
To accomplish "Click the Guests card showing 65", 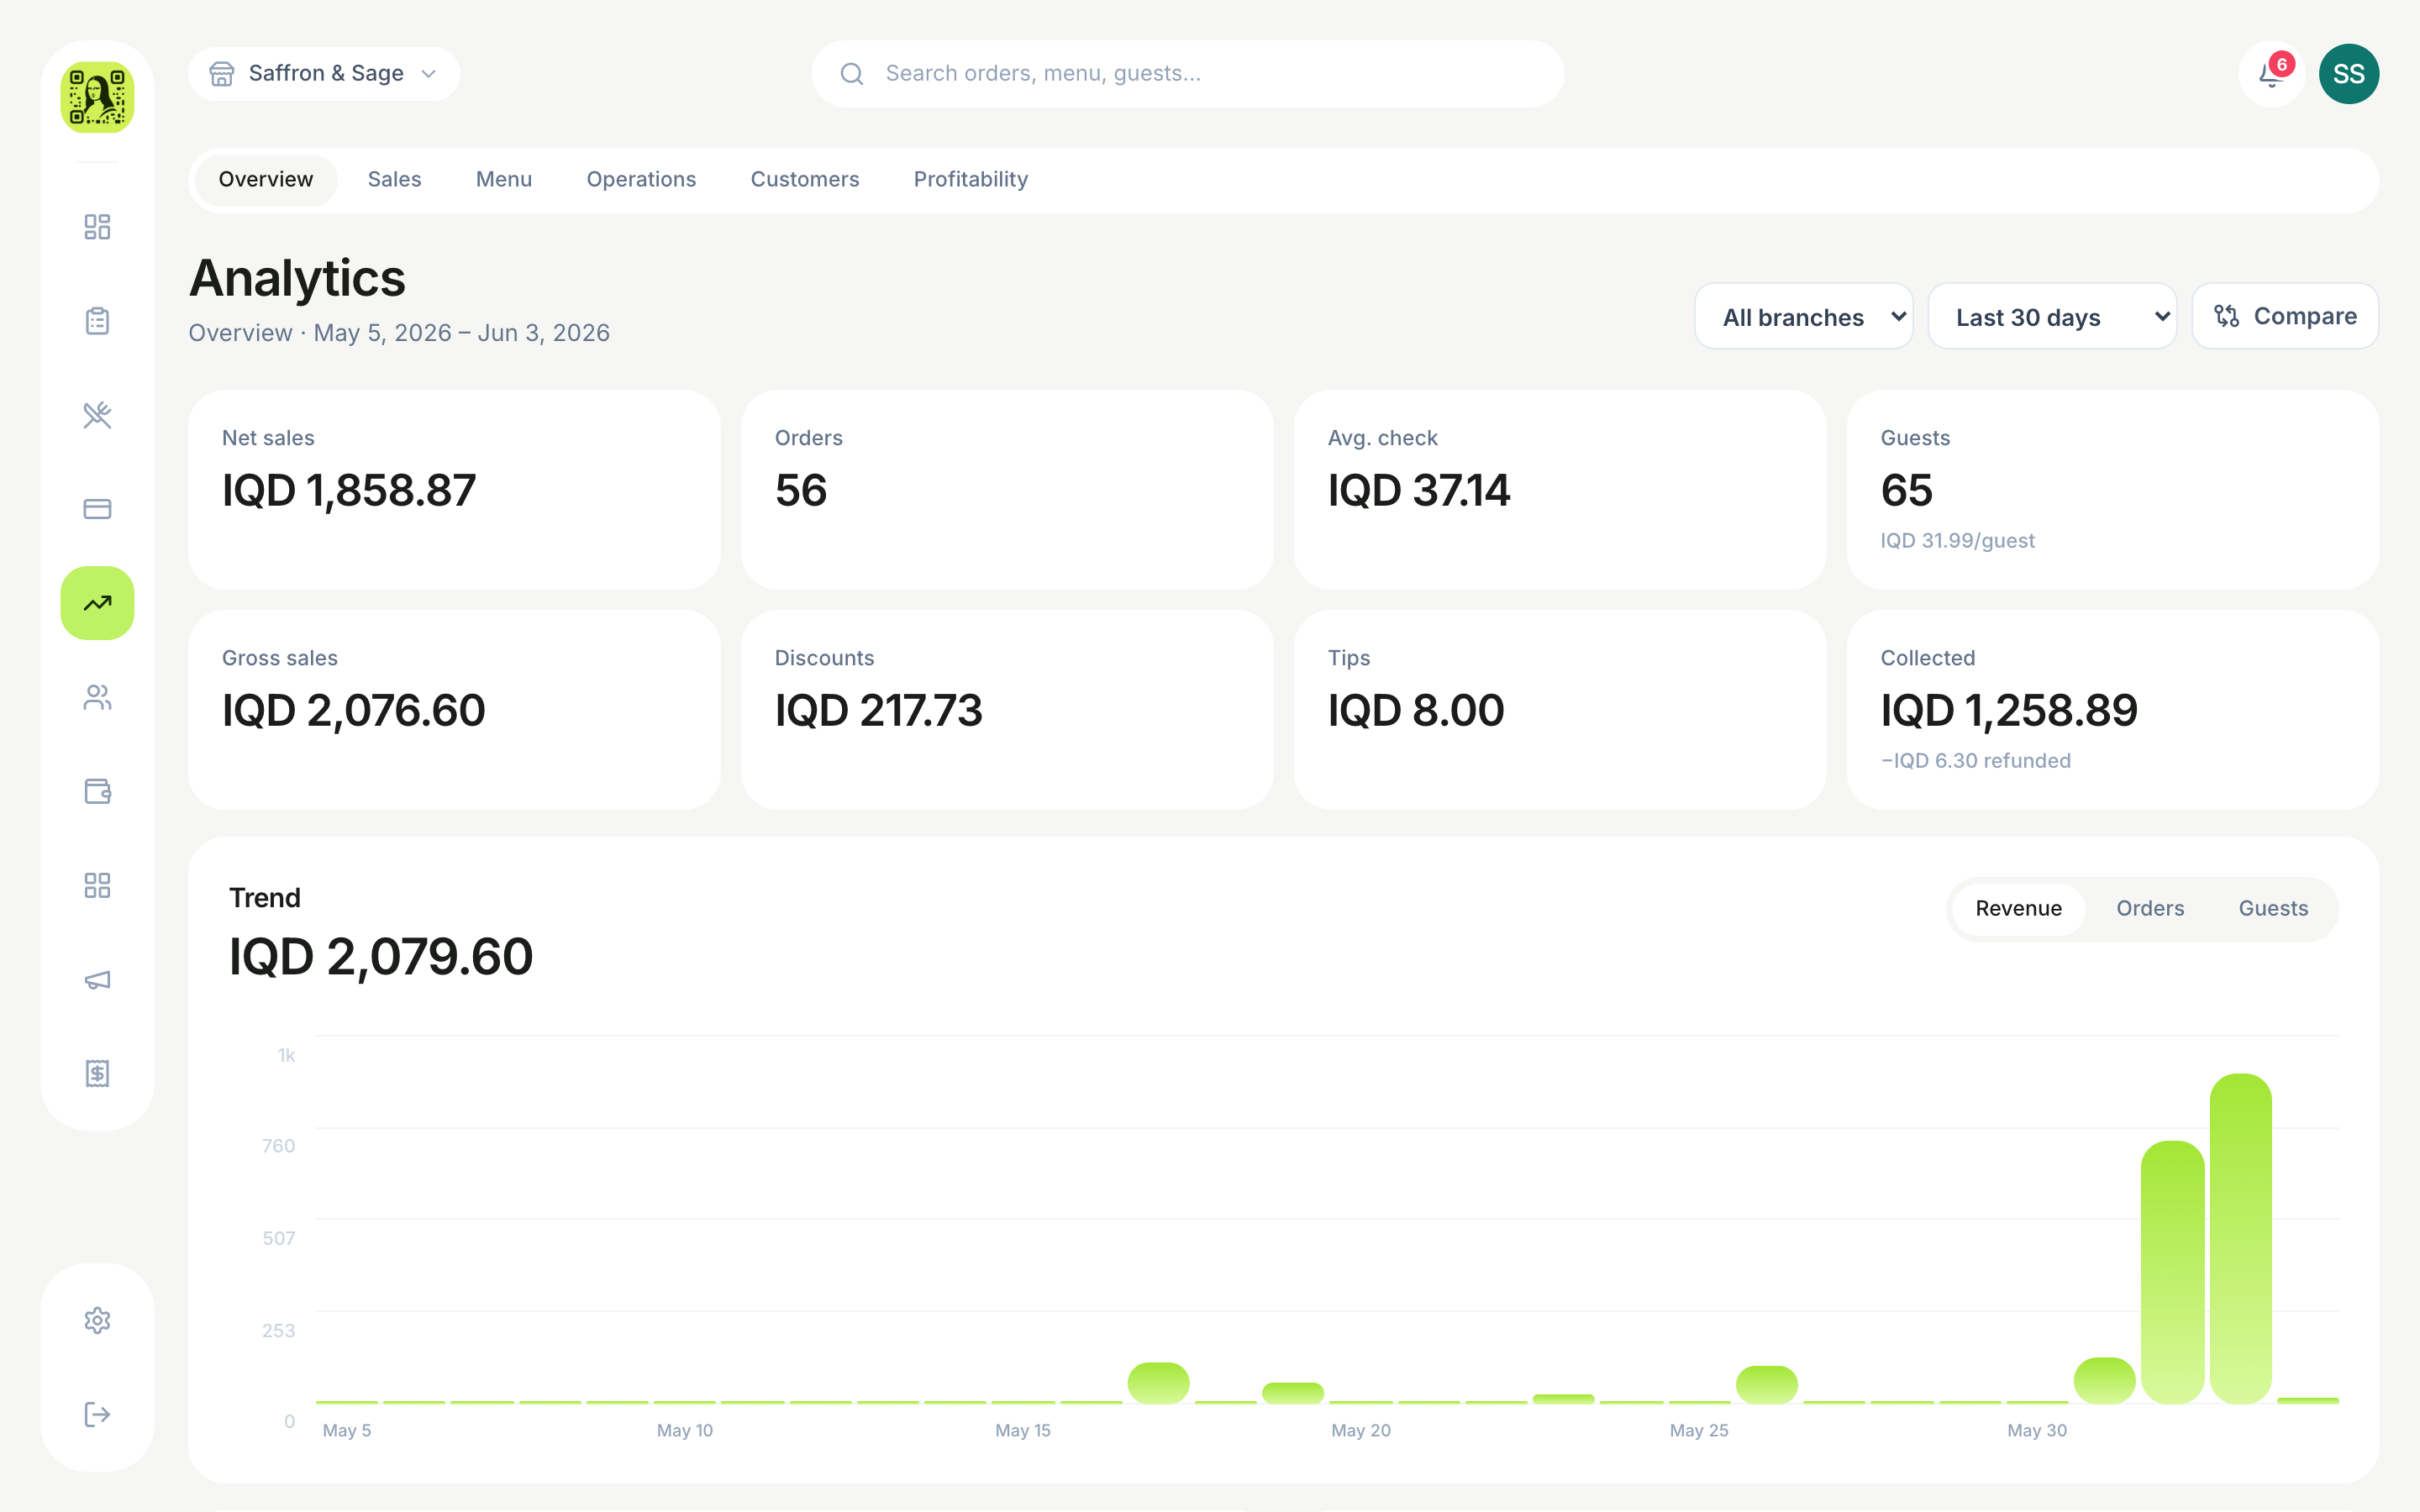I will pos(2112,490).
